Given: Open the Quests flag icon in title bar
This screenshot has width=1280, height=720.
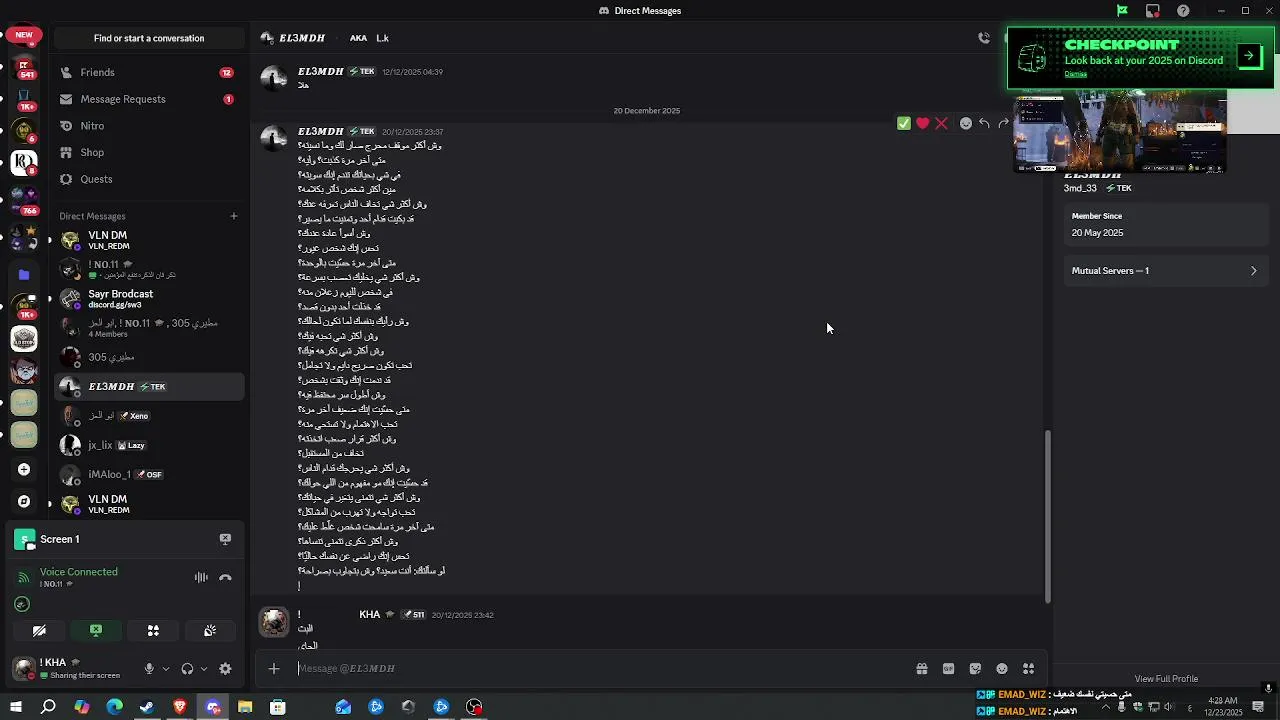Looking at the screenshot, I should 1122,11.
